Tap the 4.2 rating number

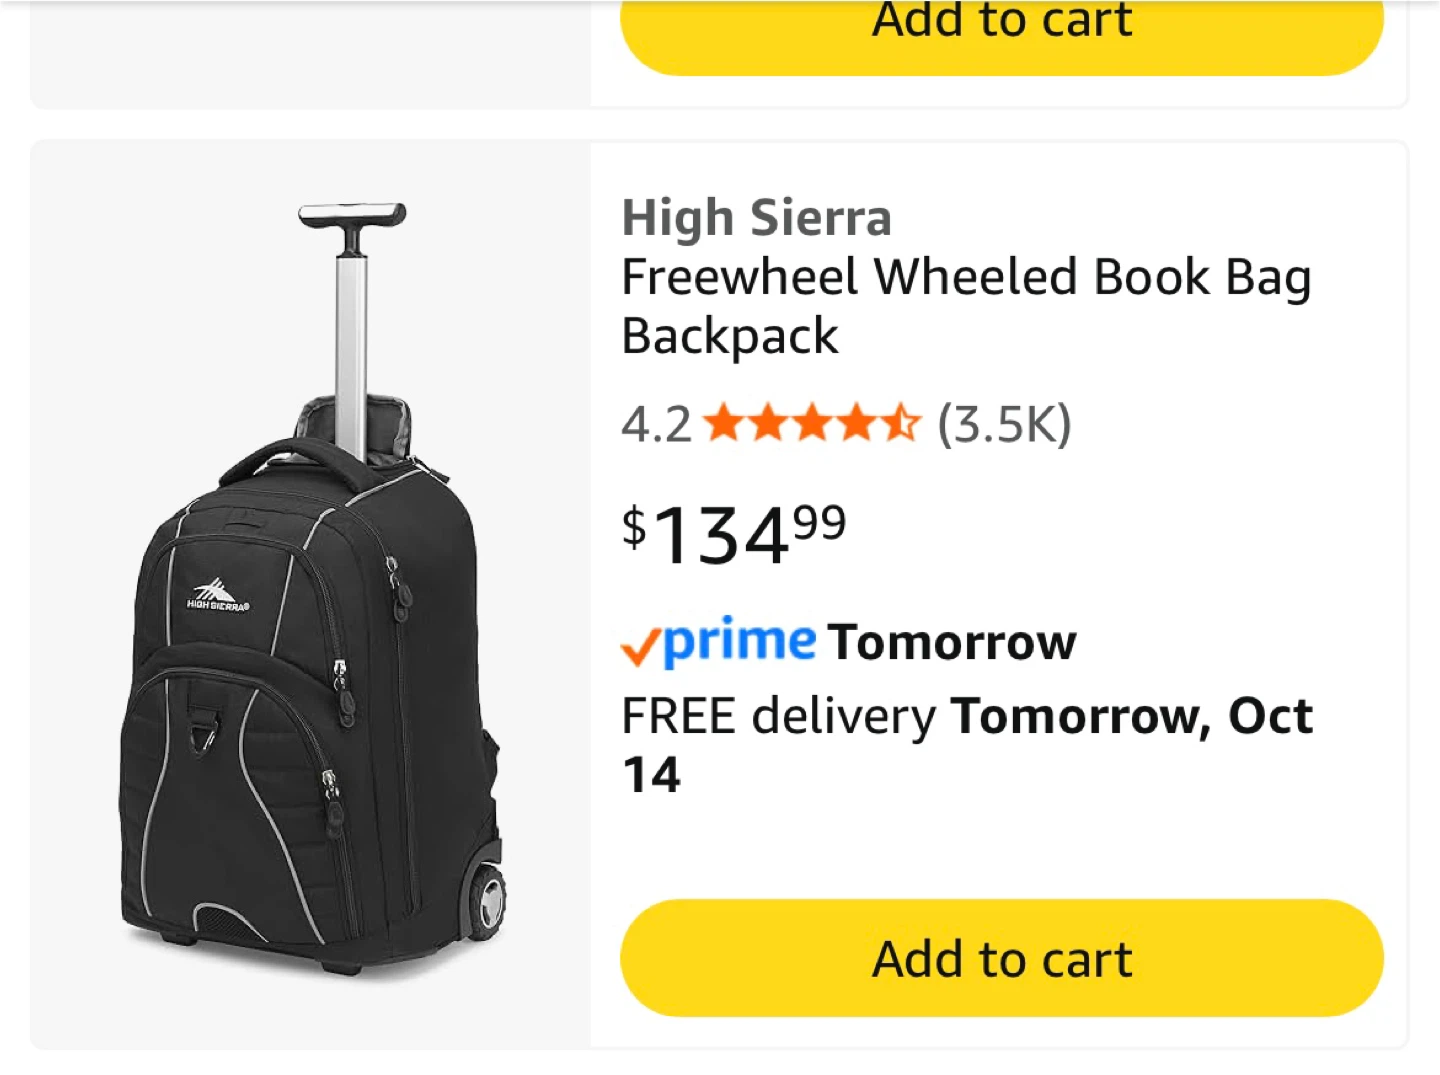point(656,424)
